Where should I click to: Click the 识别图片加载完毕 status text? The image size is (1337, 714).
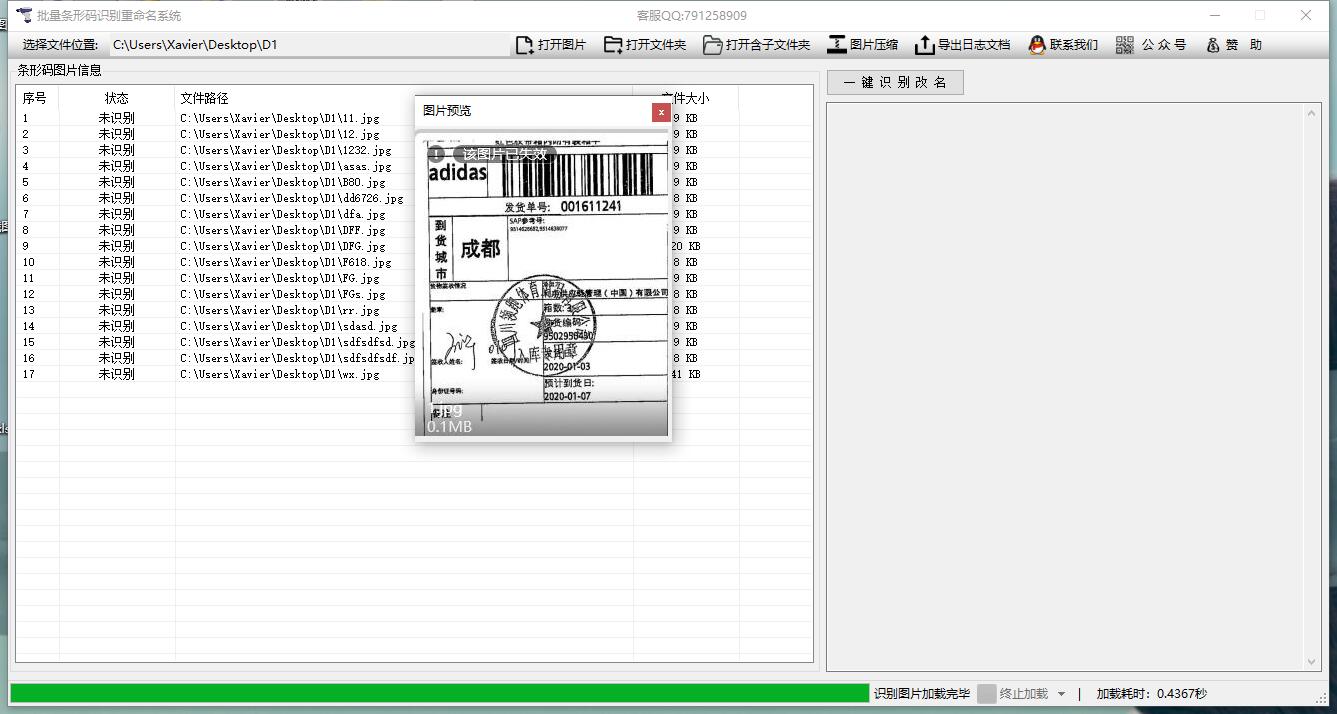(922, 693)
